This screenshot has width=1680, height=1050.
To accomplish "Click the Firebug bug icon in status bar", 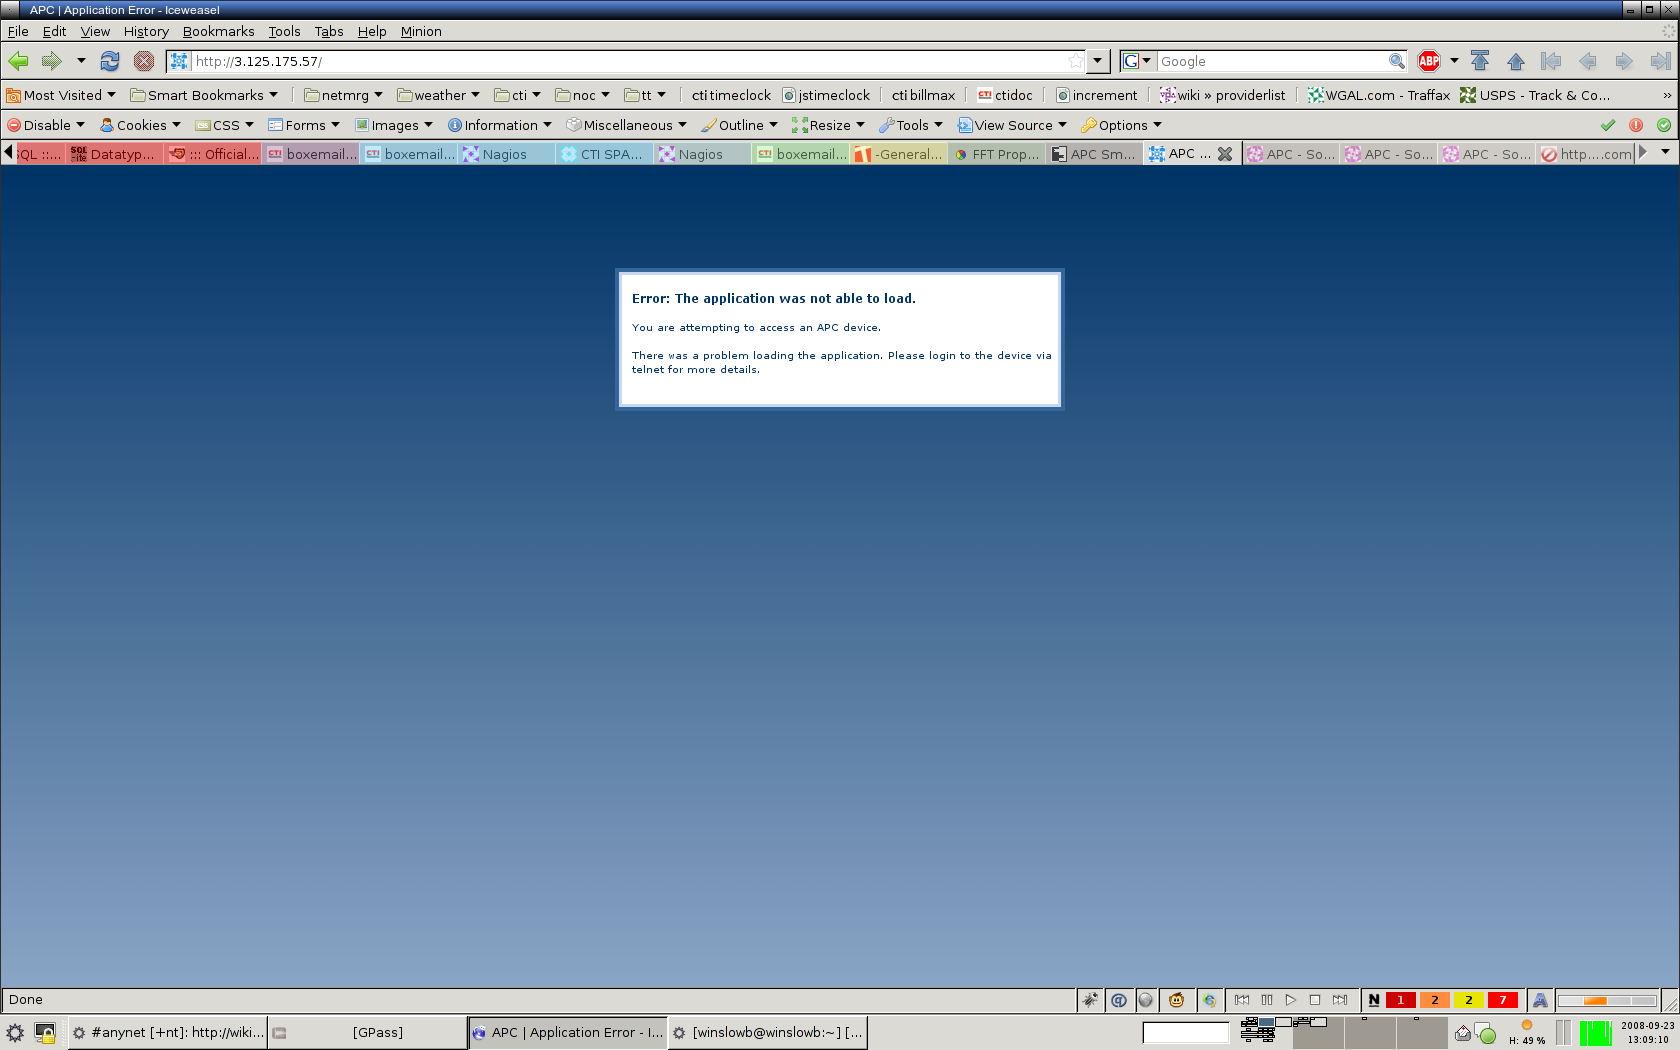I will point(1090,1000).
